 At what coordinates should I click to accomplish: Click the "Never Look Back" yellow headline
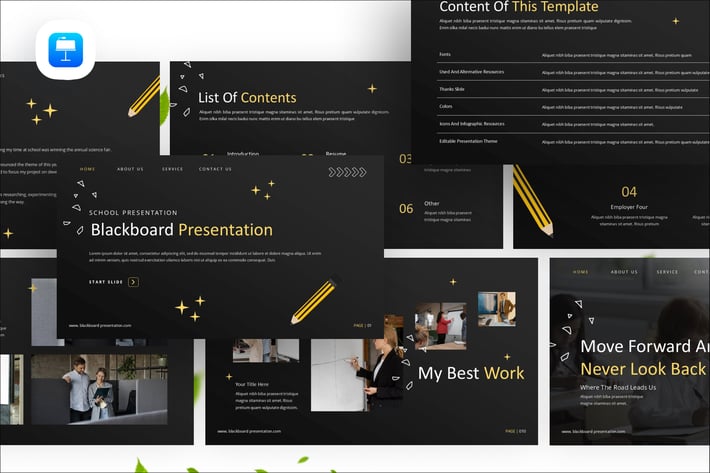(643, 369)
